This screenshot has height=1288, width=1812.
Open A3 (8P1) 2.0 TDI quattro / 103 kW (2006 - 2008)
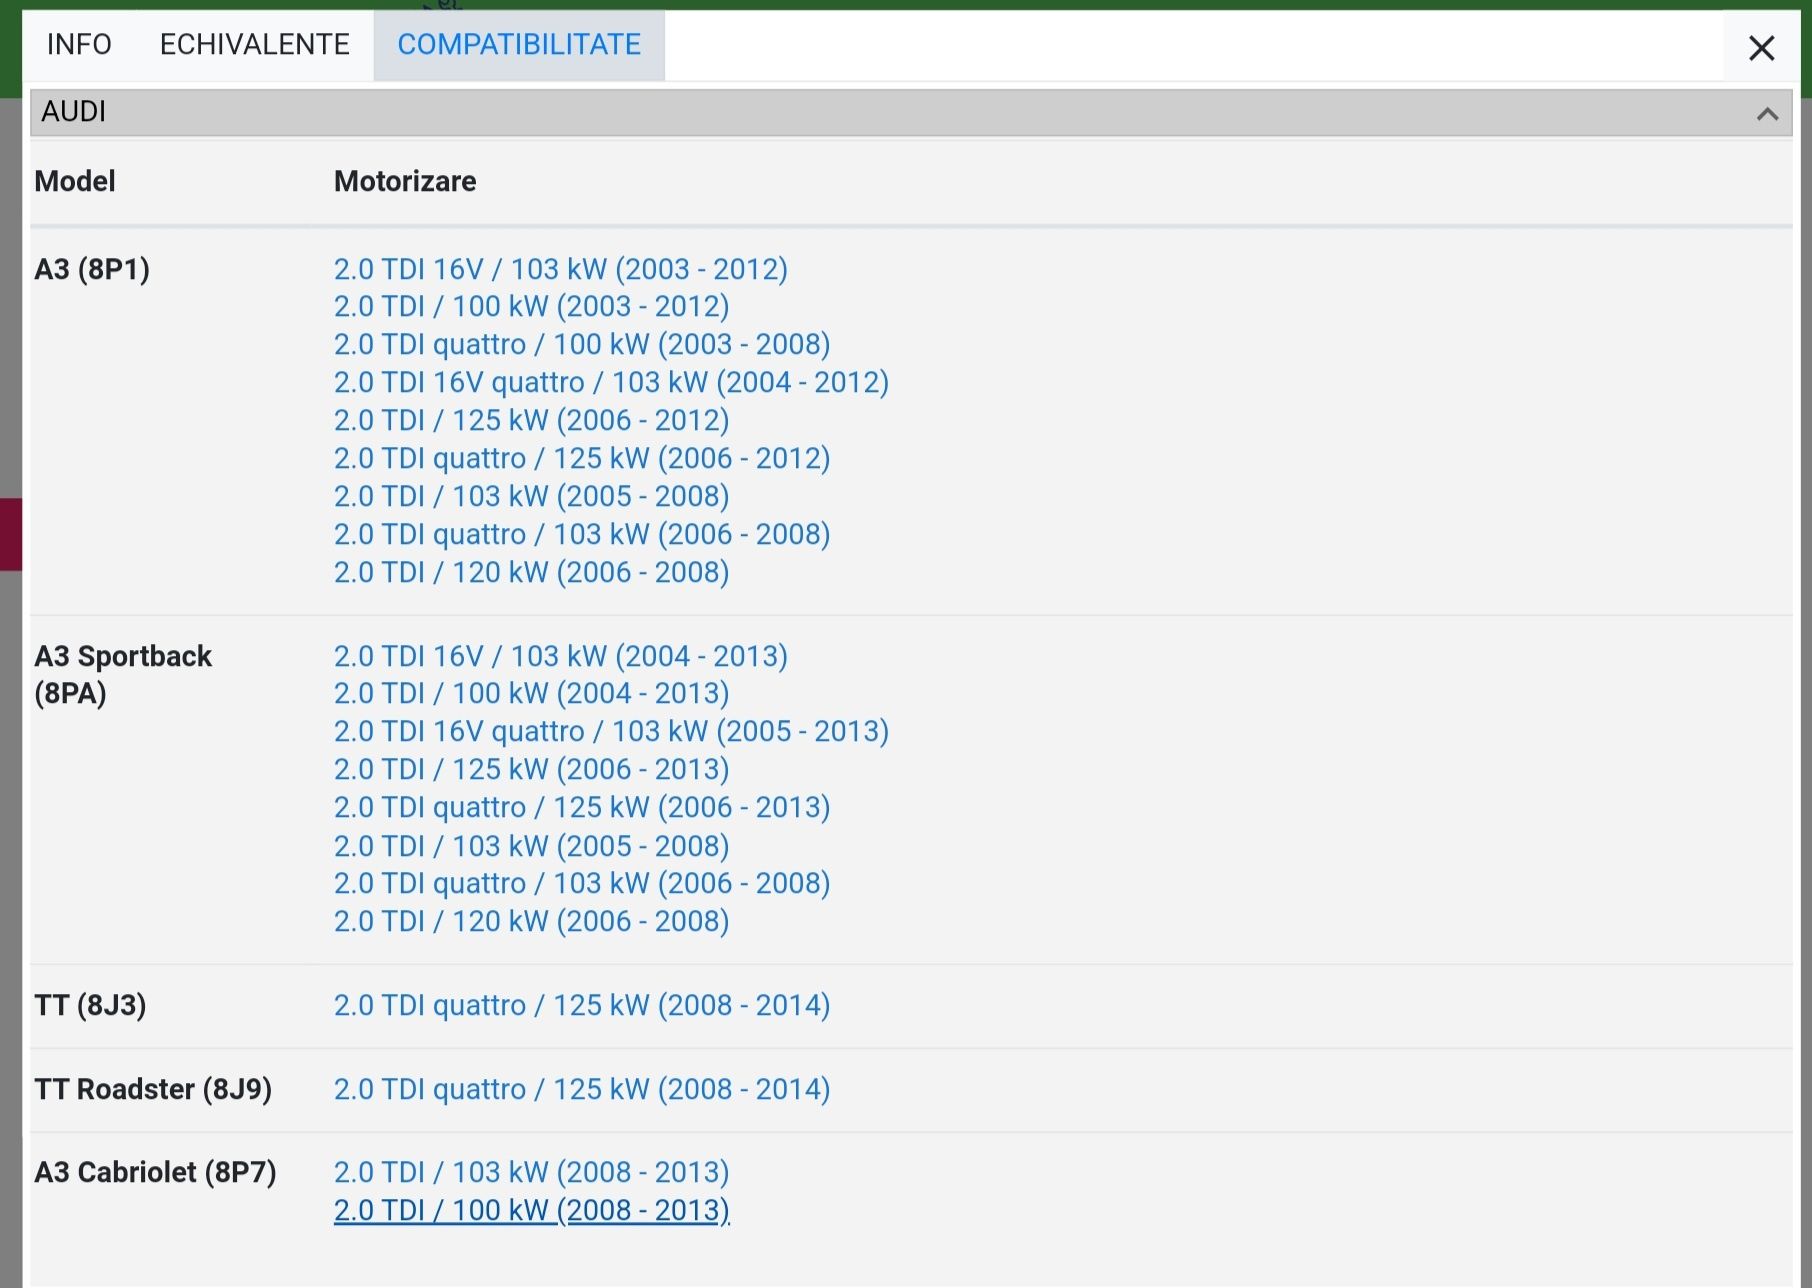pyautogui.click(x=582, y=534)
